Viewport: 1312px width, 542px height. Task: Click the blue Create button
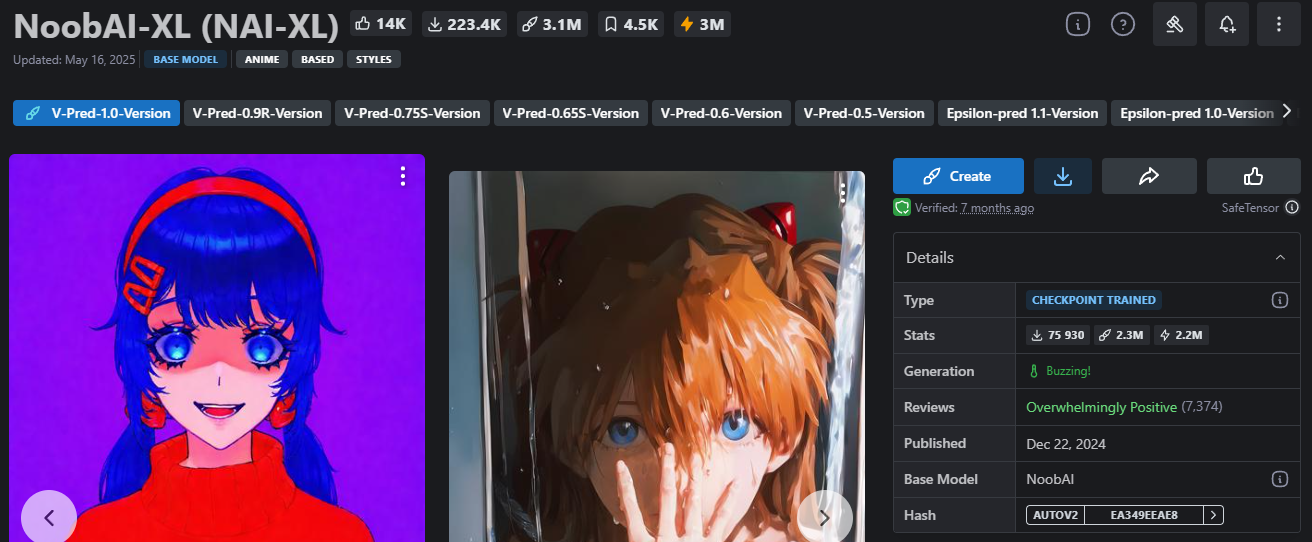(x=958, y=176)
